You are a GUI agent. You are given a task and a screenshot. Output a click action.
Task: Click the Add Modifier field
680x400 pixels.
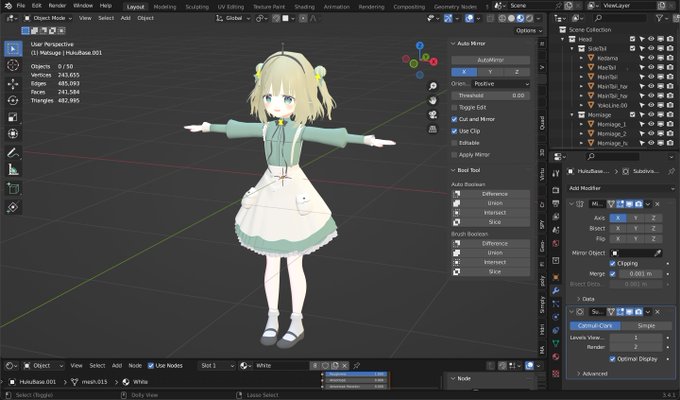point(622,188)
